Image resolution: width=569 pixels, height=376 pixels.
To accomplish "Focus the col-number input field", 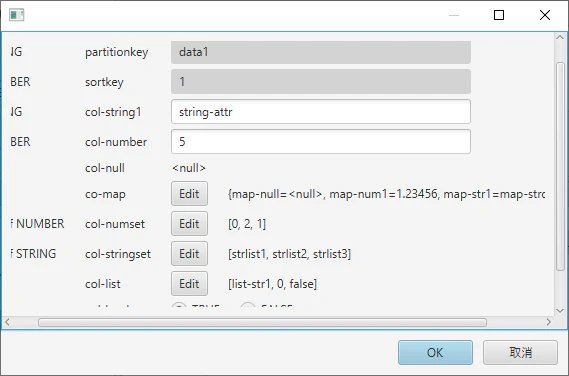I will tap(321, 142).
